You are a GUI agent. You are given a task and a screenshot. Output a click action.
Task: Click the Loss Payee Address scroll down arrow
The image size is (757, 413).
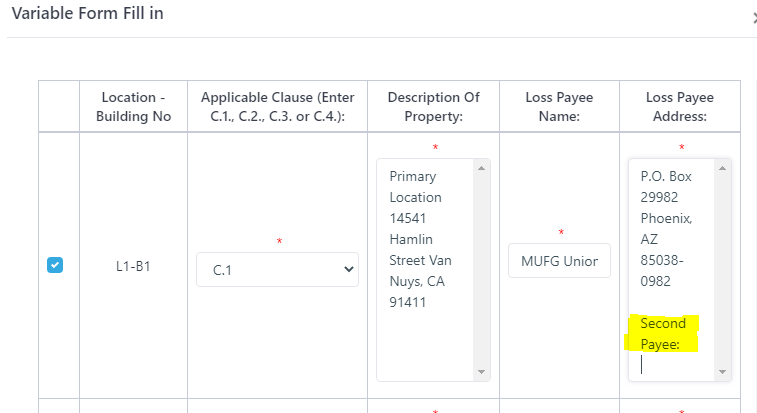[723, 372]
